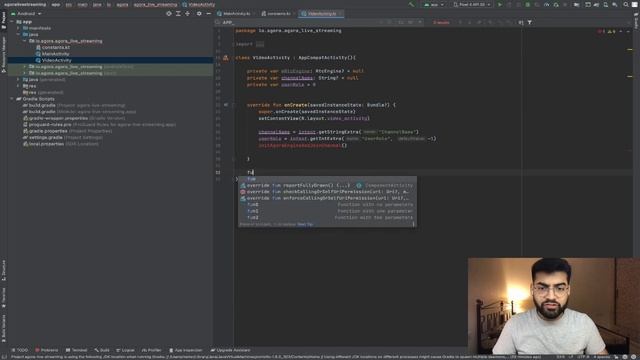Select fun1 function with one parameter template
Viewport: 640px width, 360px height.
click(327, 211)
